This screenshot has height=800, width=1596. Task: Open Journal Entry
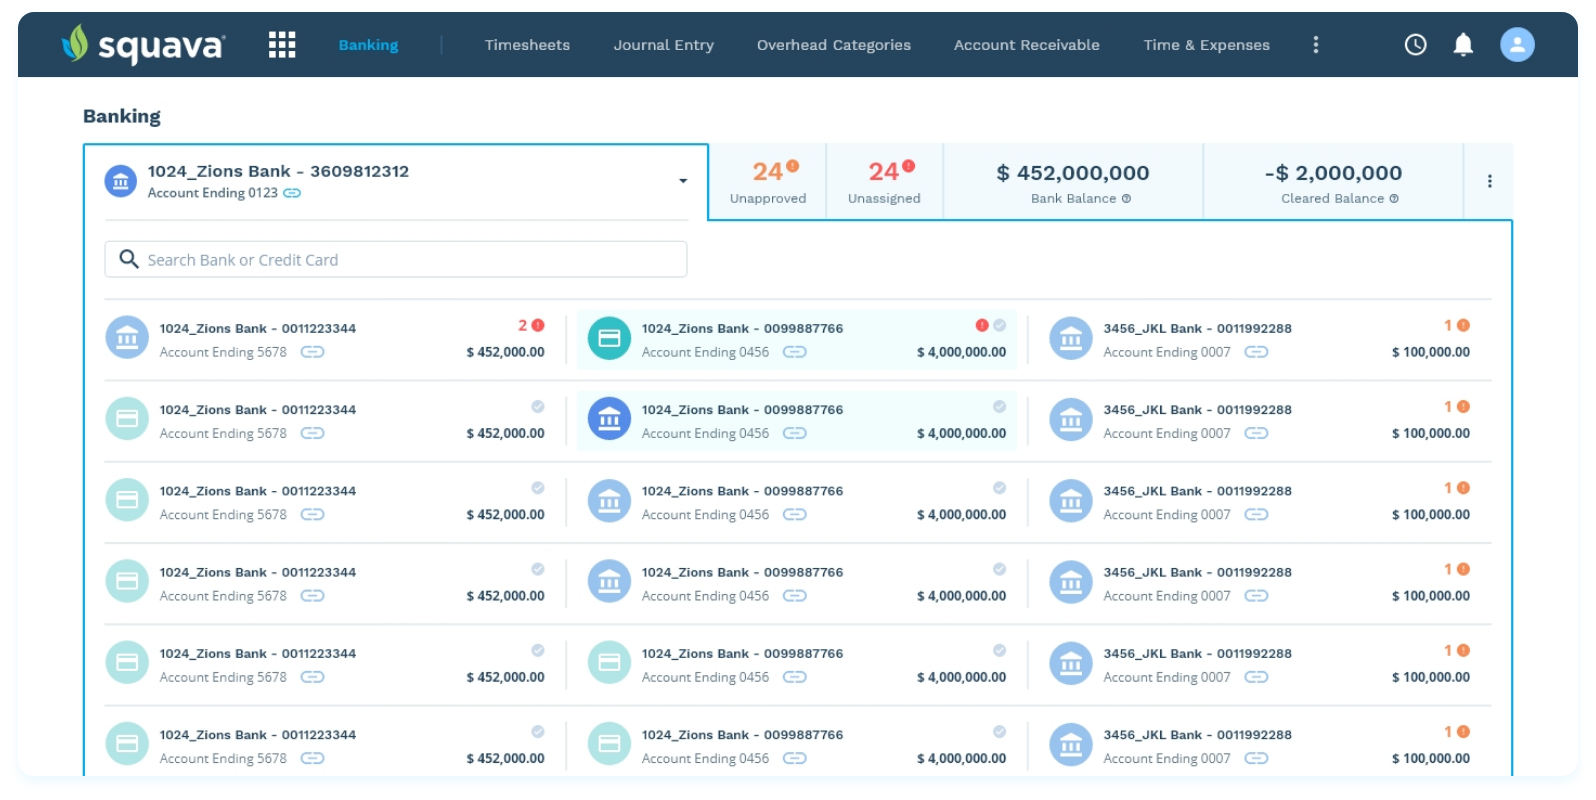coord(664,45)
